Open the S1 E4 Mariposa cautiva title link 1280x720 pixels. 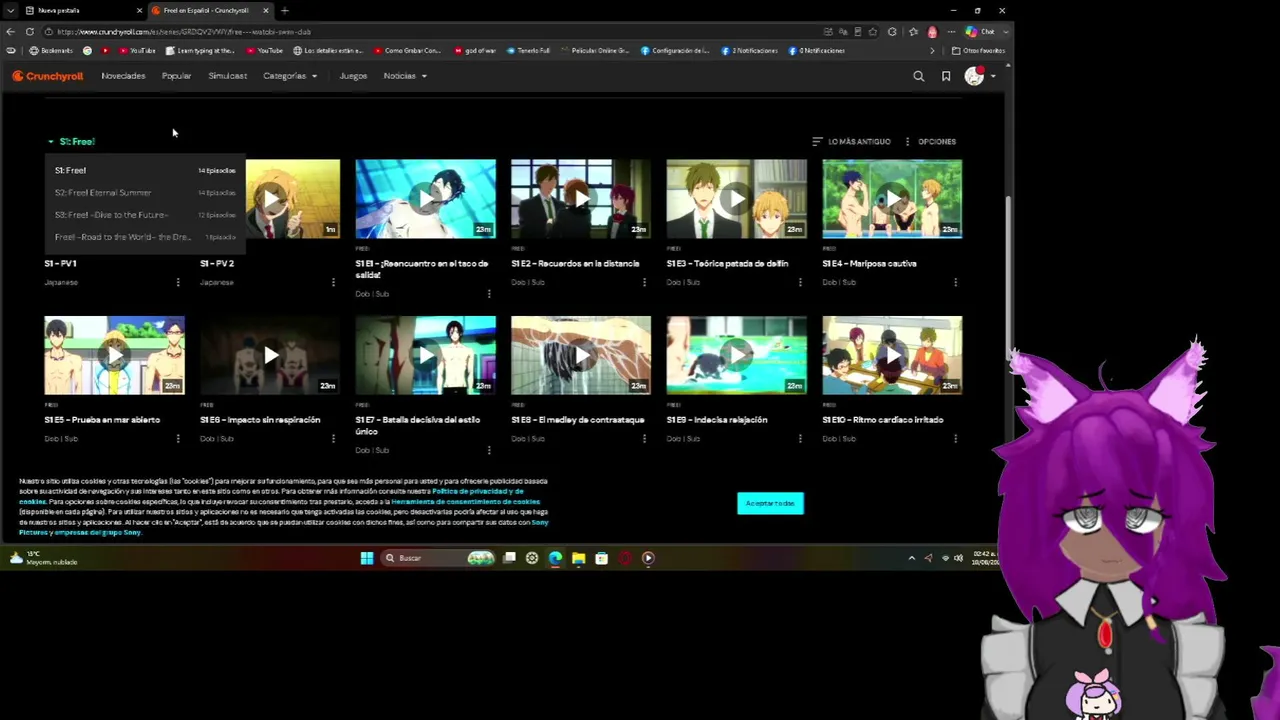pyautogui.click(x=869, y=264)
